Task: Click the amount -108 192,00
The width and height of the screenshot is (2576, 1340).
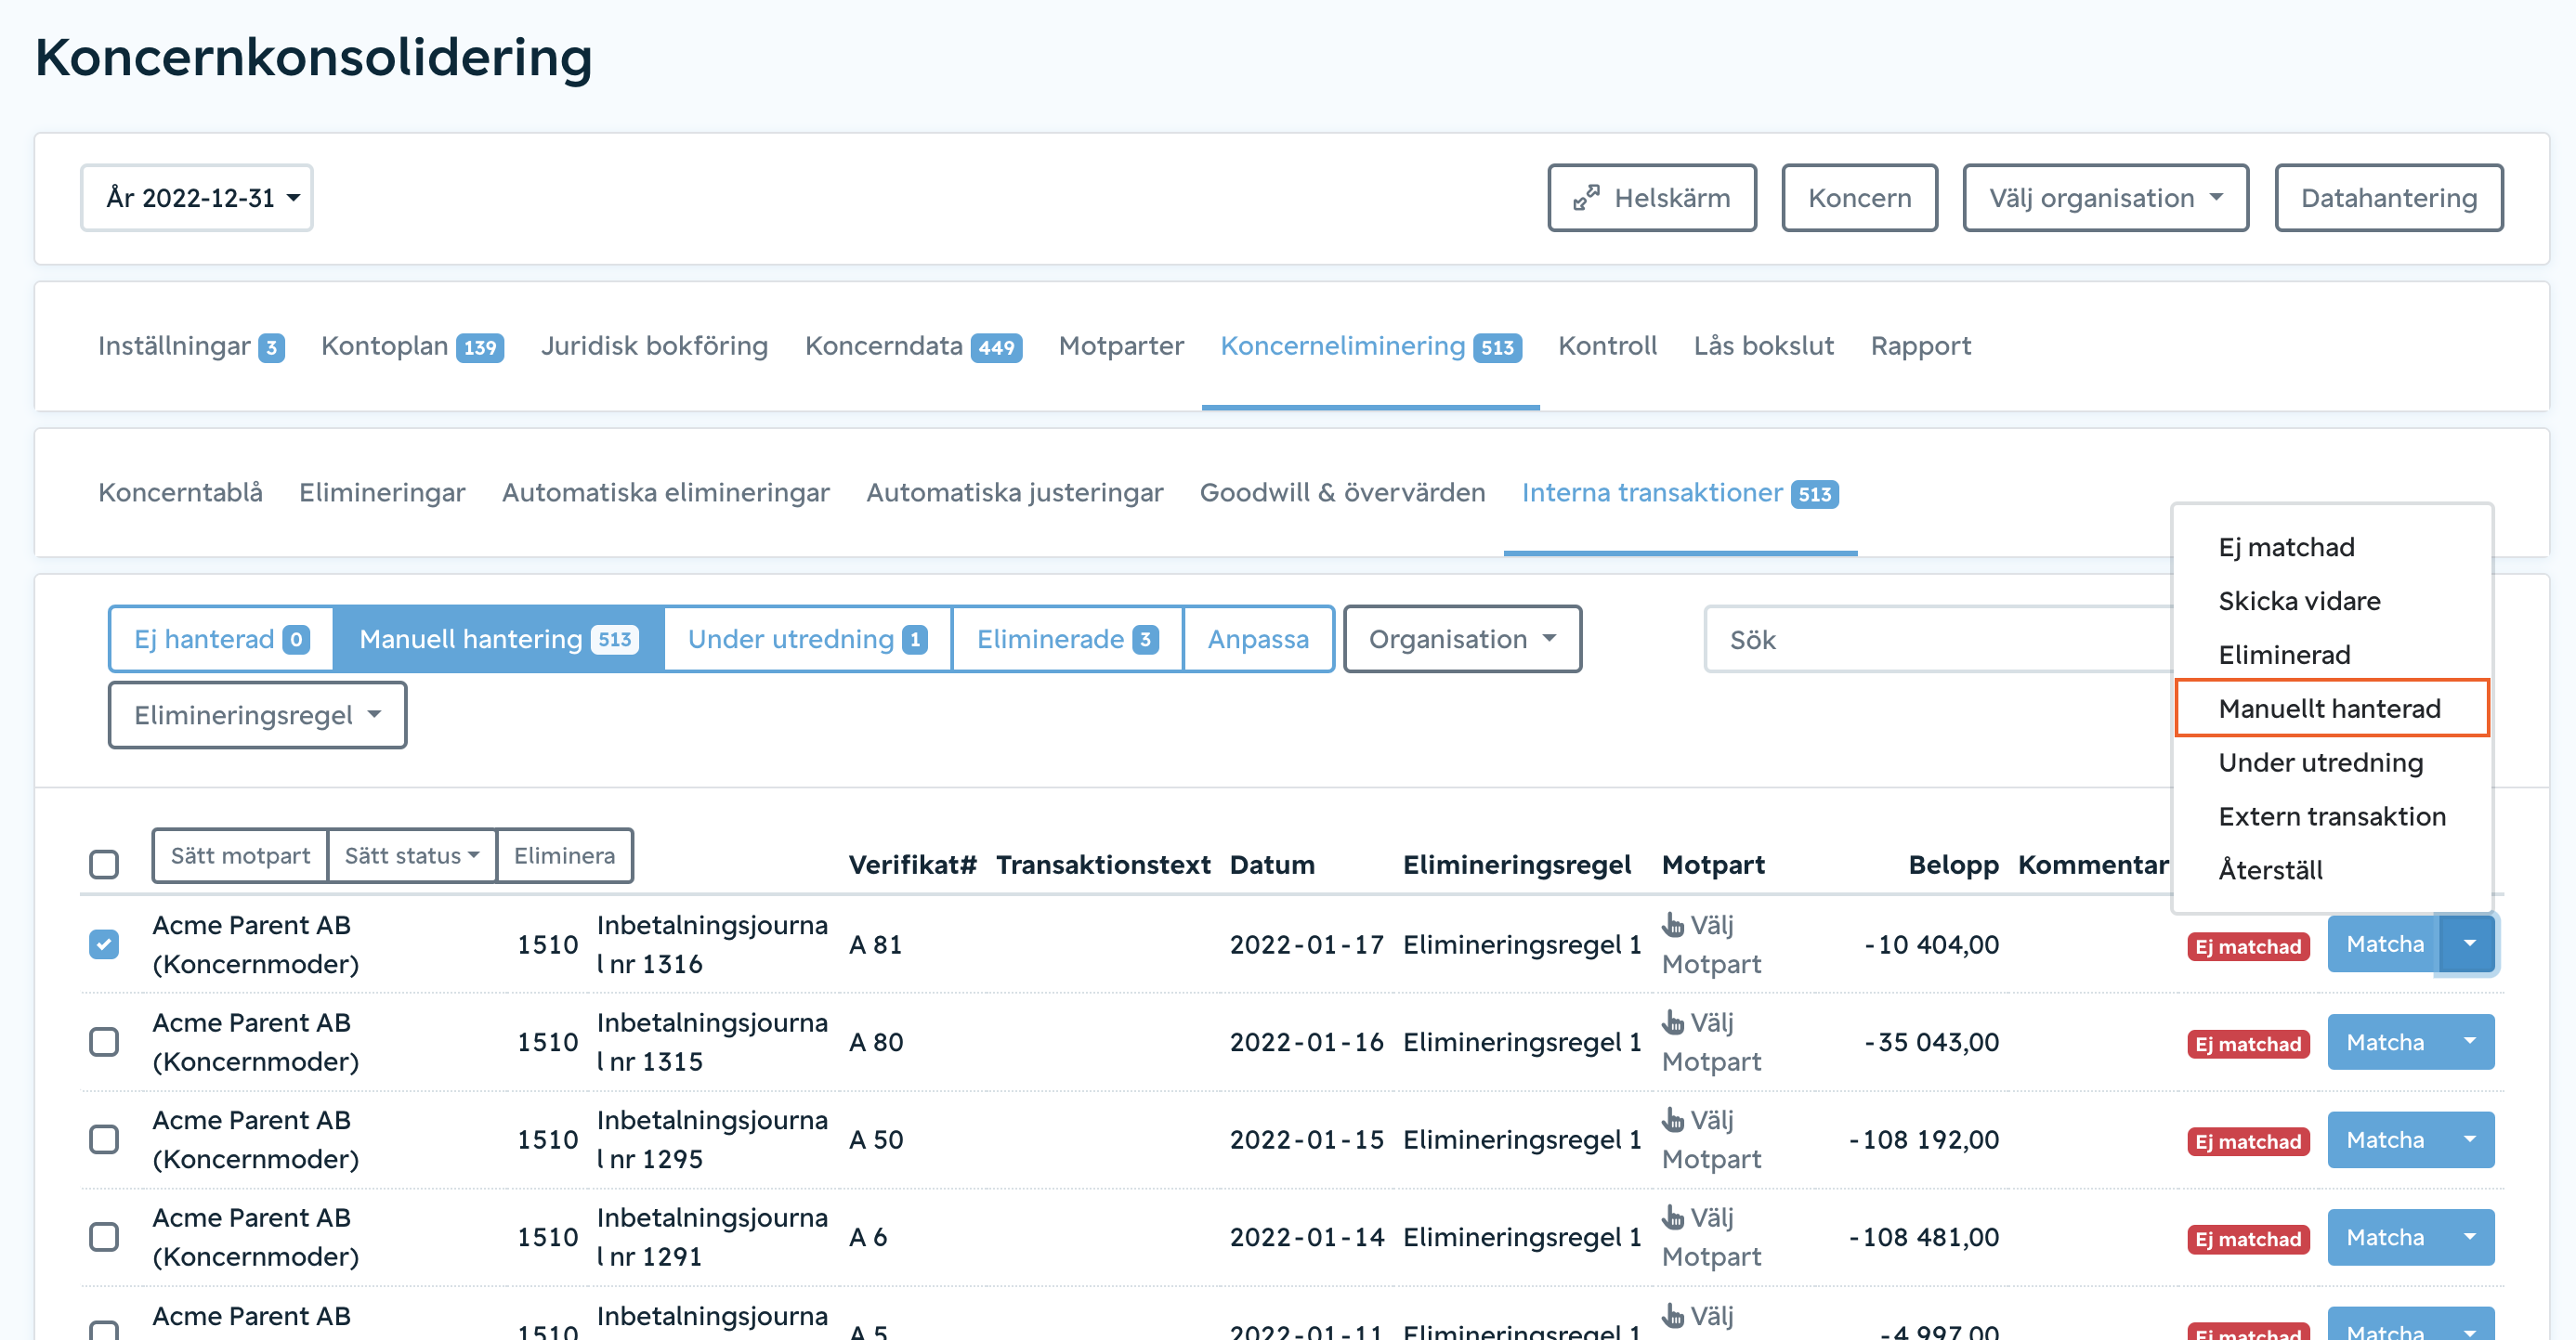Action: pyautogui.click(x=1924, y=1140)
